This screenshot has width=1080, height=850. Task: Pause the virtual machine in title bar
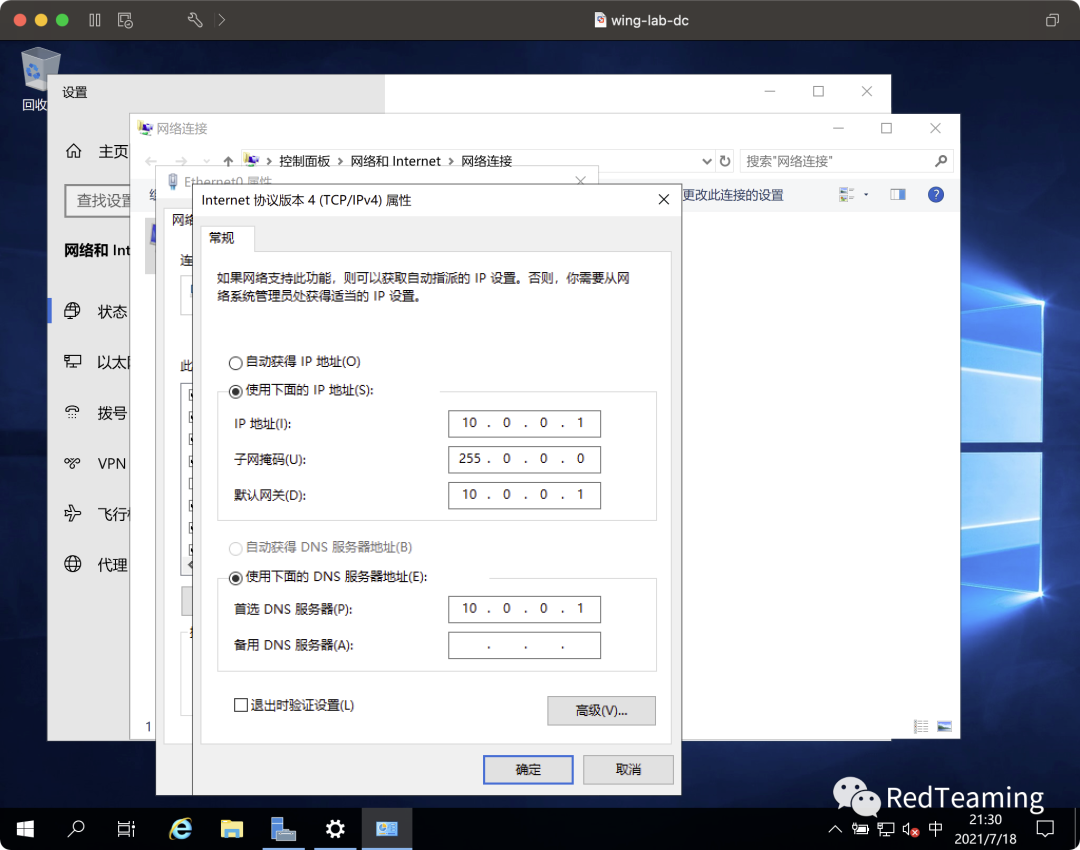click(95, 20)
